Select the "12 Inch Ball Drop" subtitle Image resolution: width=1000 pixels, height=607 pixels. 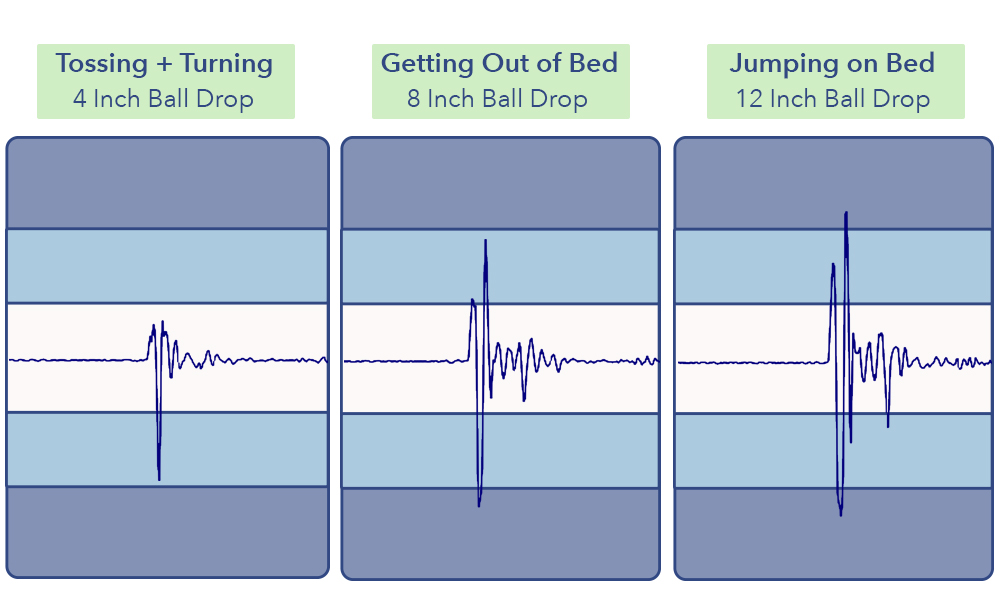point(833,99)
